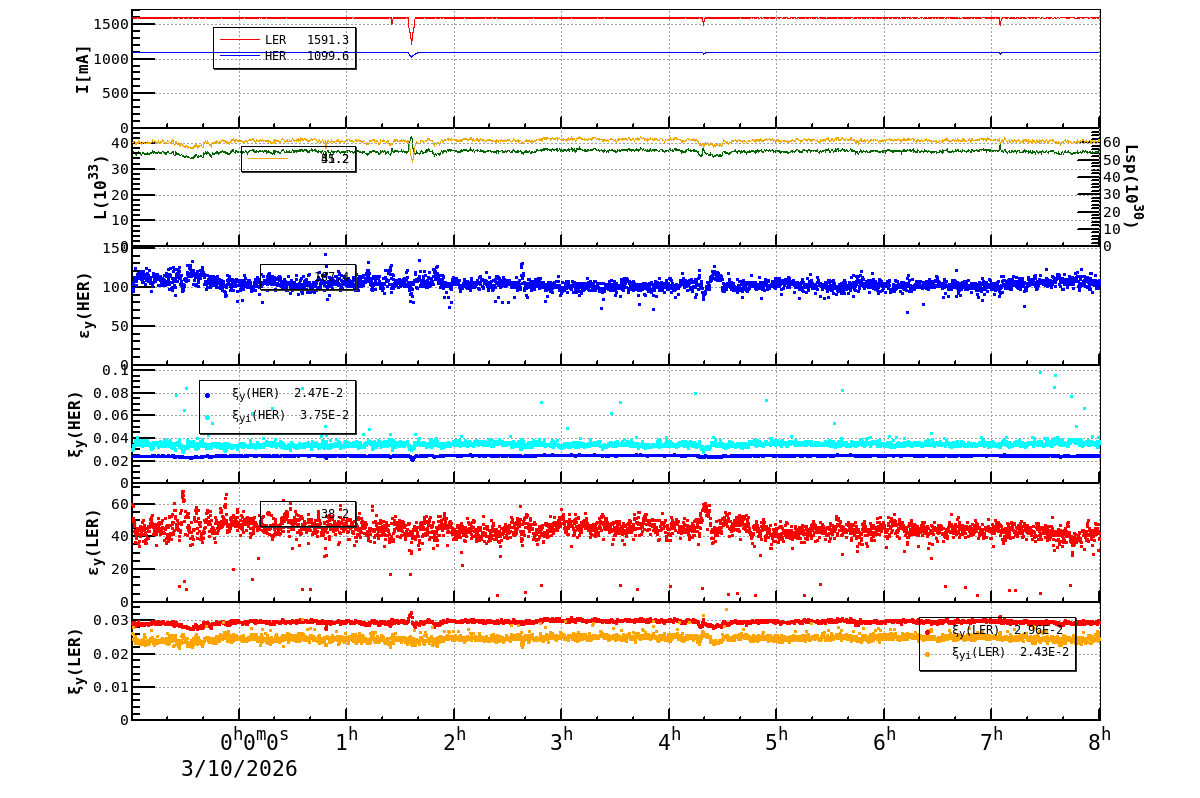Screen dimensions: 1200x798
Task: Click the 4h tick label on time axis
Action: click(670, 741)
